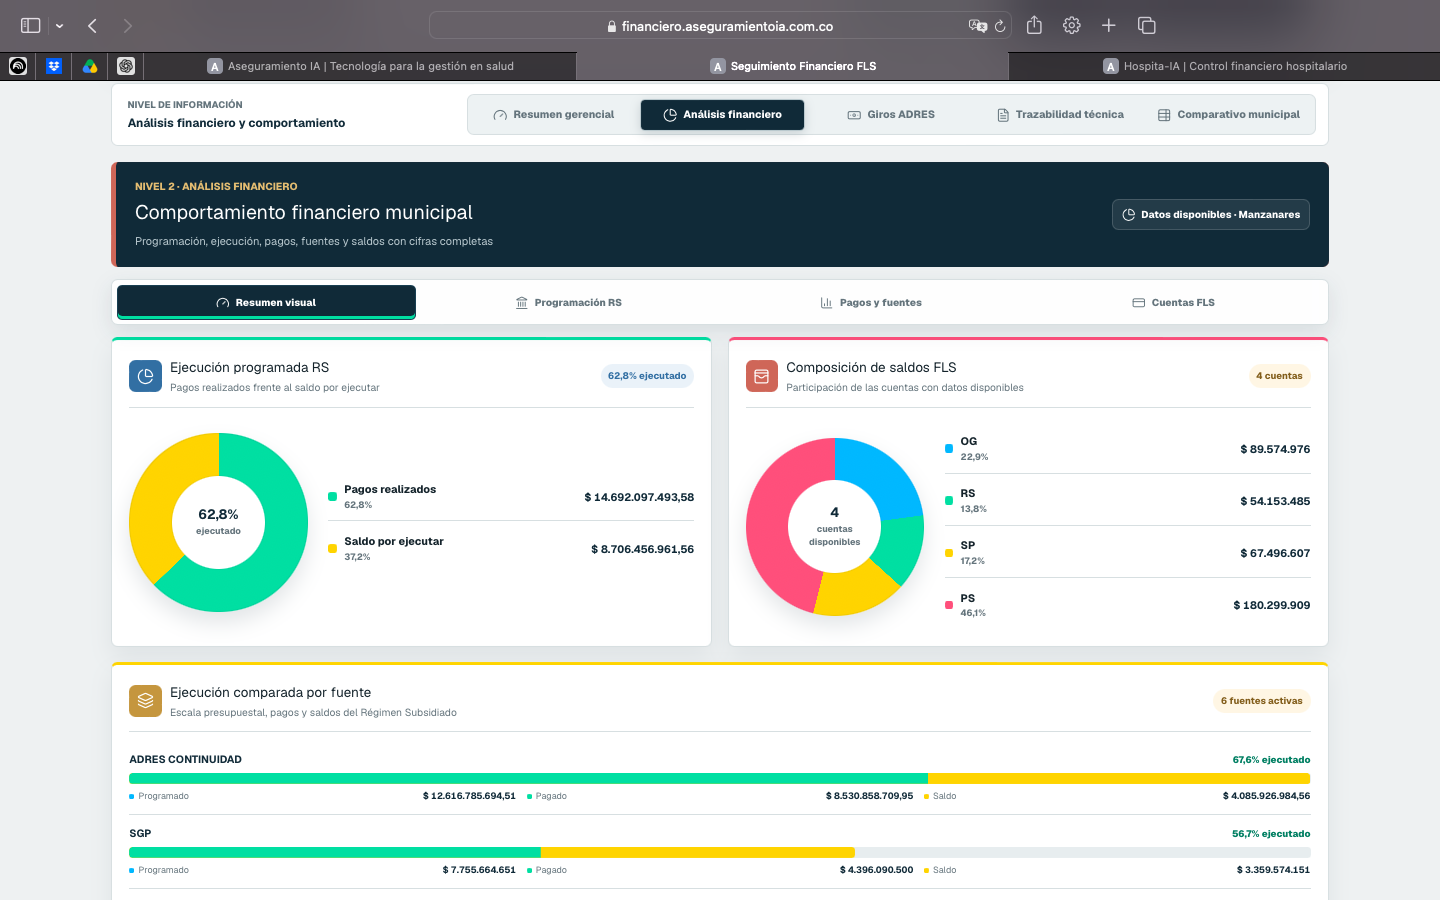The height and width of the screenshot is (900, 1440).
Task: Click the ADRES CONTINUIDAD progress bar
Action: (x=719, y=778)
